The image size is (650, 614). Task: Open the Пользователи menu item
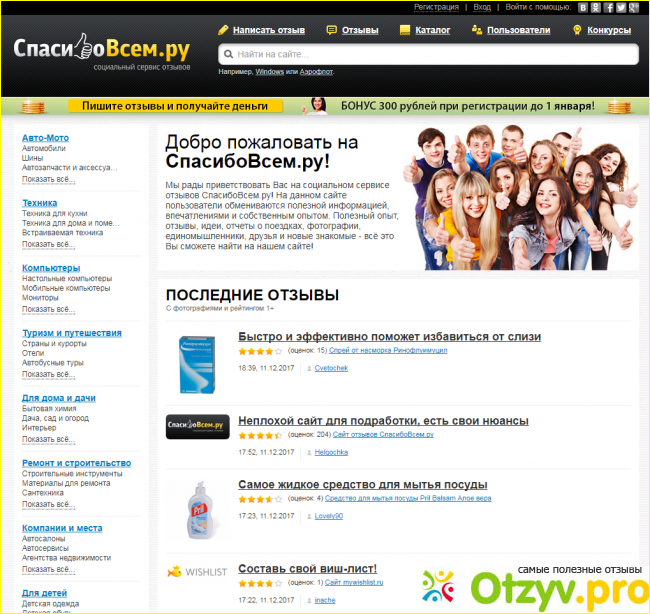[518, 30]
